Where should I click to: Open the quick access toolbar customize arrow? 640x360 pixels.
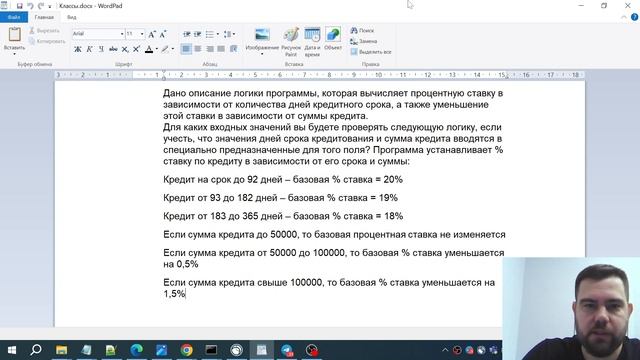click(50, 7)
